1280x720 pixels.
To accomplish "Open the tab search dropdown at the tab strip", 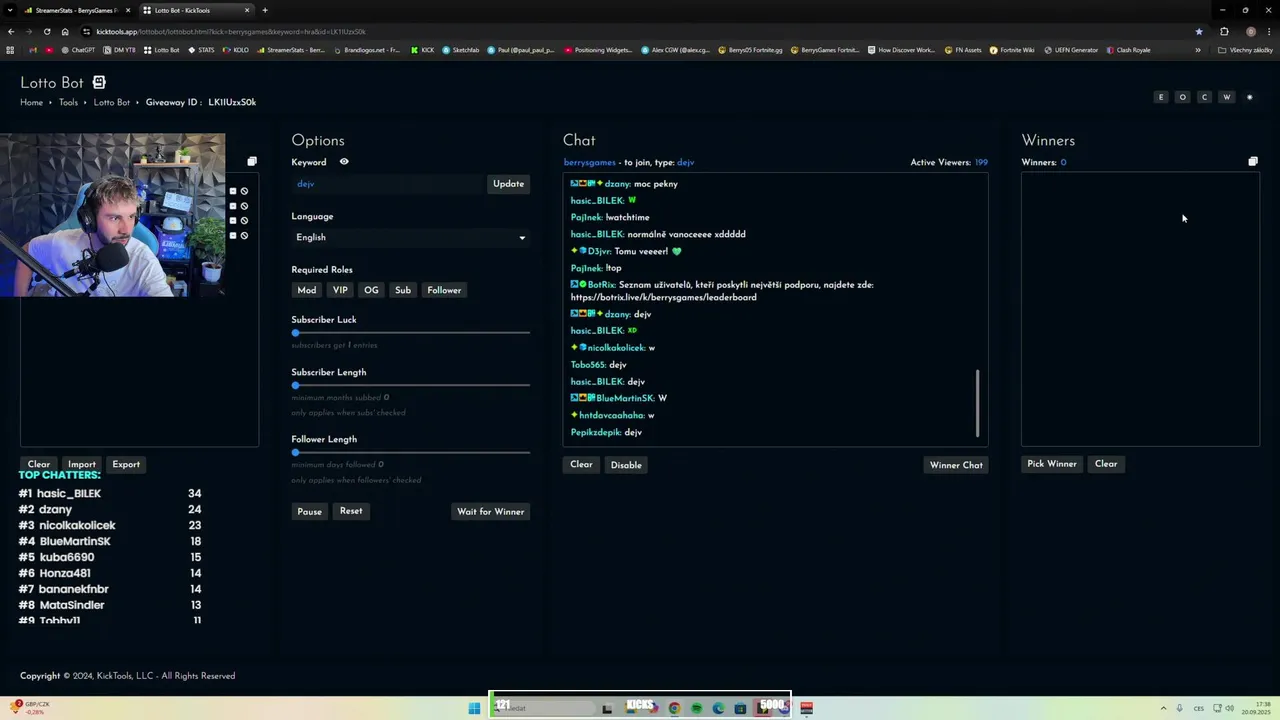I will point(10,10).
